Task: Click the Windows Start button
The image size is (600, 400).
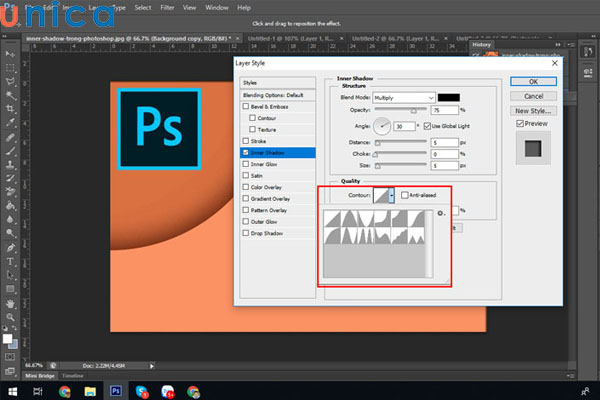Action: coord(11,390)
